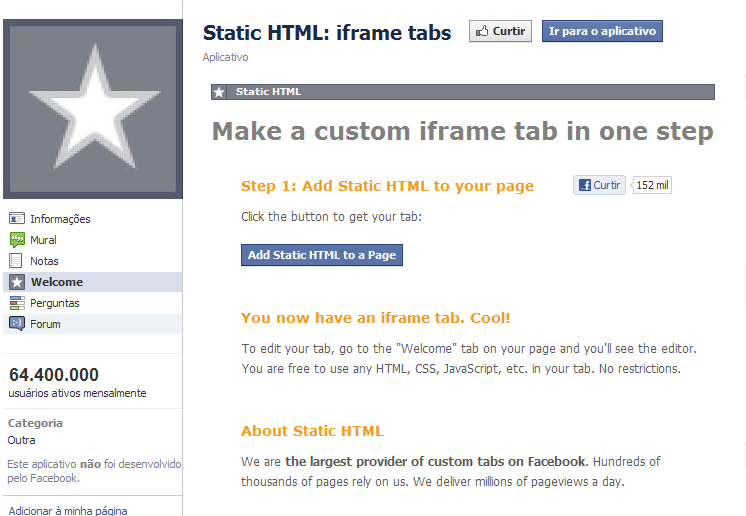Click the Ir para o aplicativo button

602,31
